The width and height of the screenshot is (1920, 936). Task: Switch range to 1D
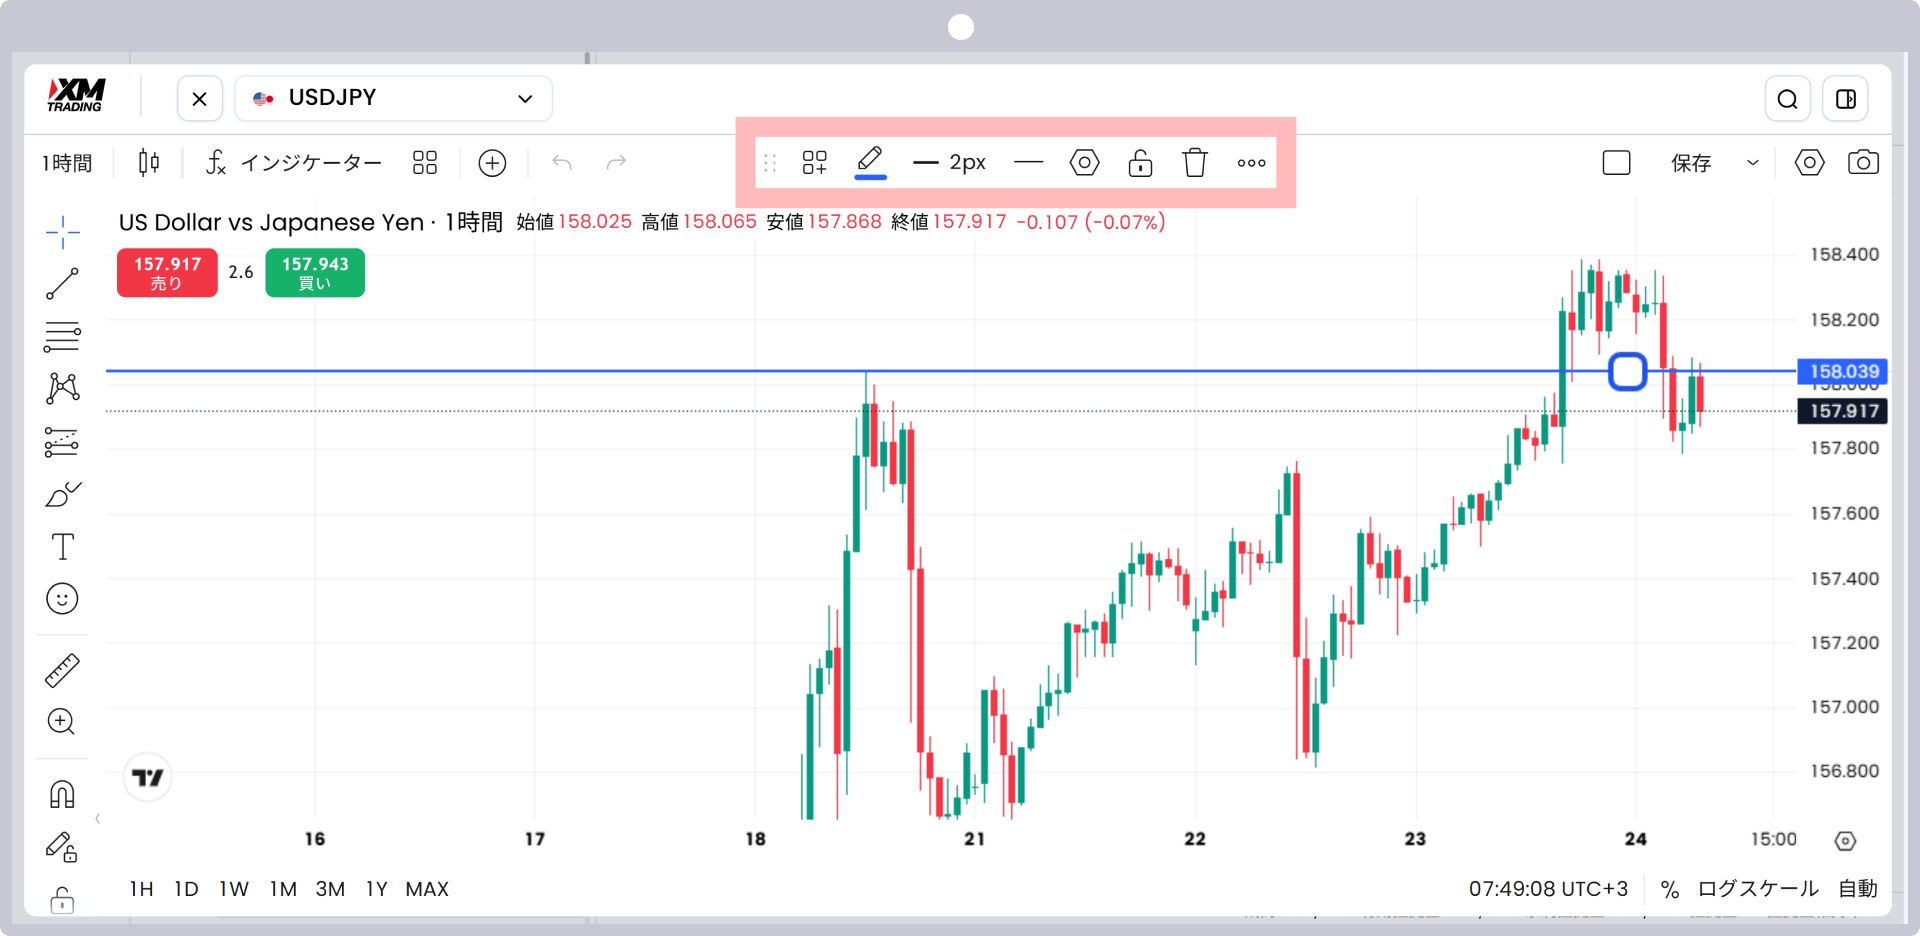[186, 888]
